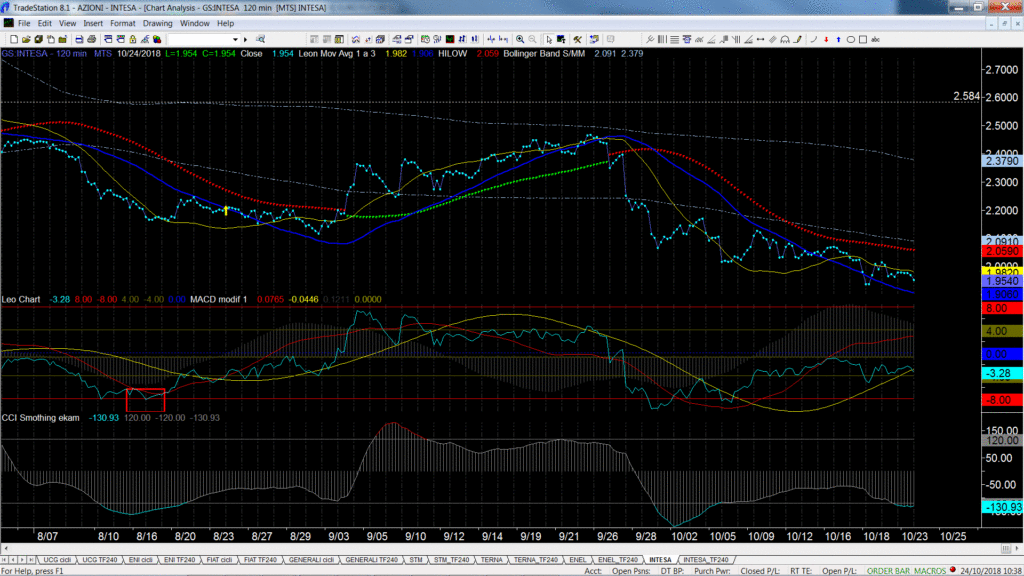Viewport: 1024px width, 576px height.
Task: Click the -130.93 CCI value marker
Action: point(1002,507)
